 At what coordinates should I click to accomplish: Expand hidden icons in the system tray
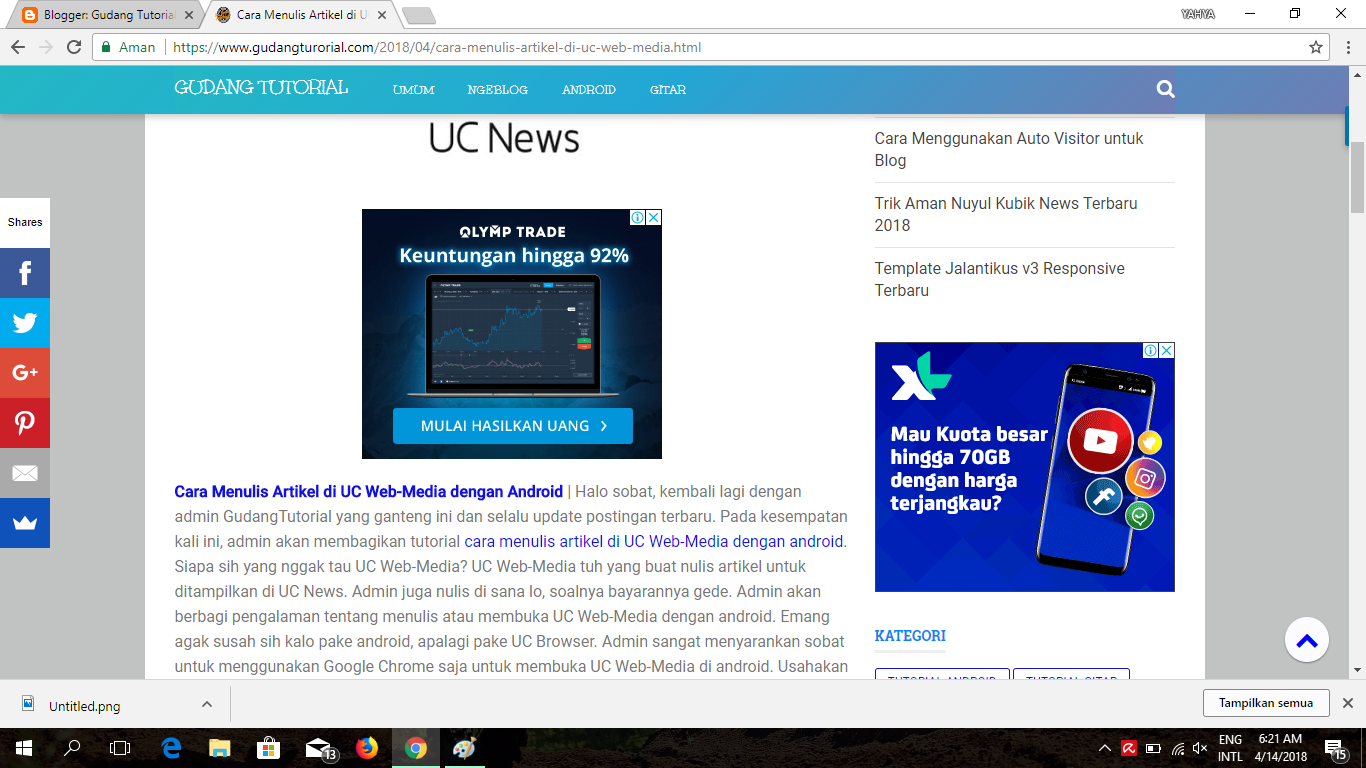1104,747
